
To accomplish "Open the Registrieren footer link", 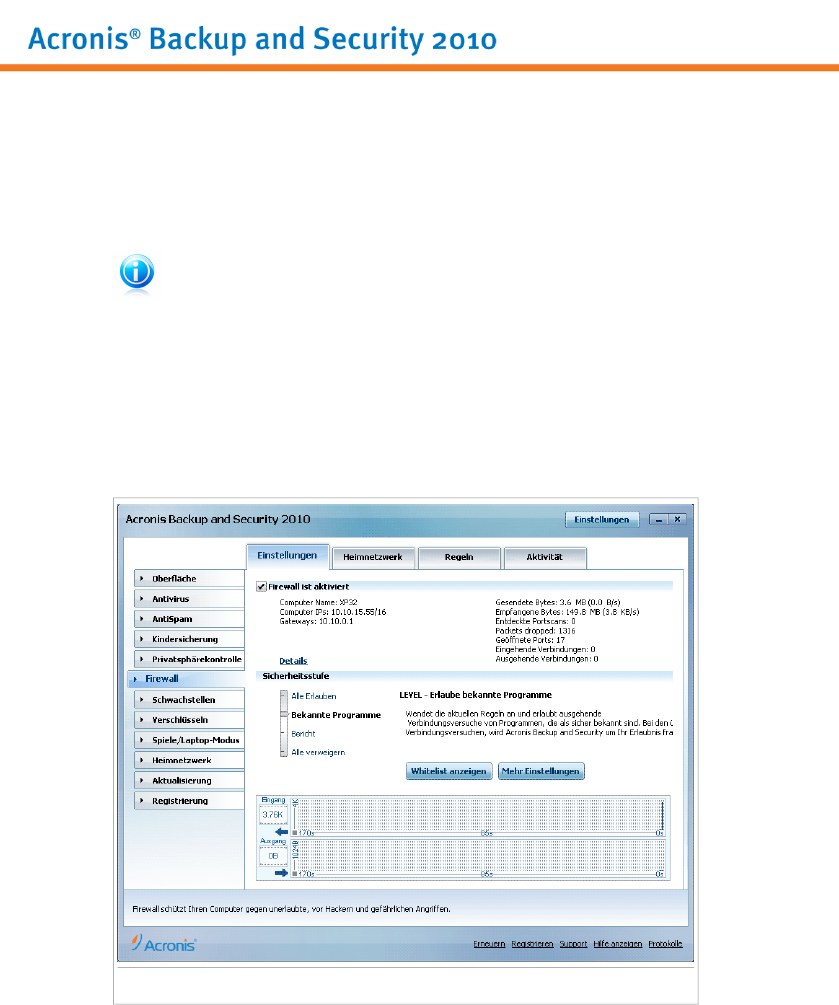I will [532, 944].
